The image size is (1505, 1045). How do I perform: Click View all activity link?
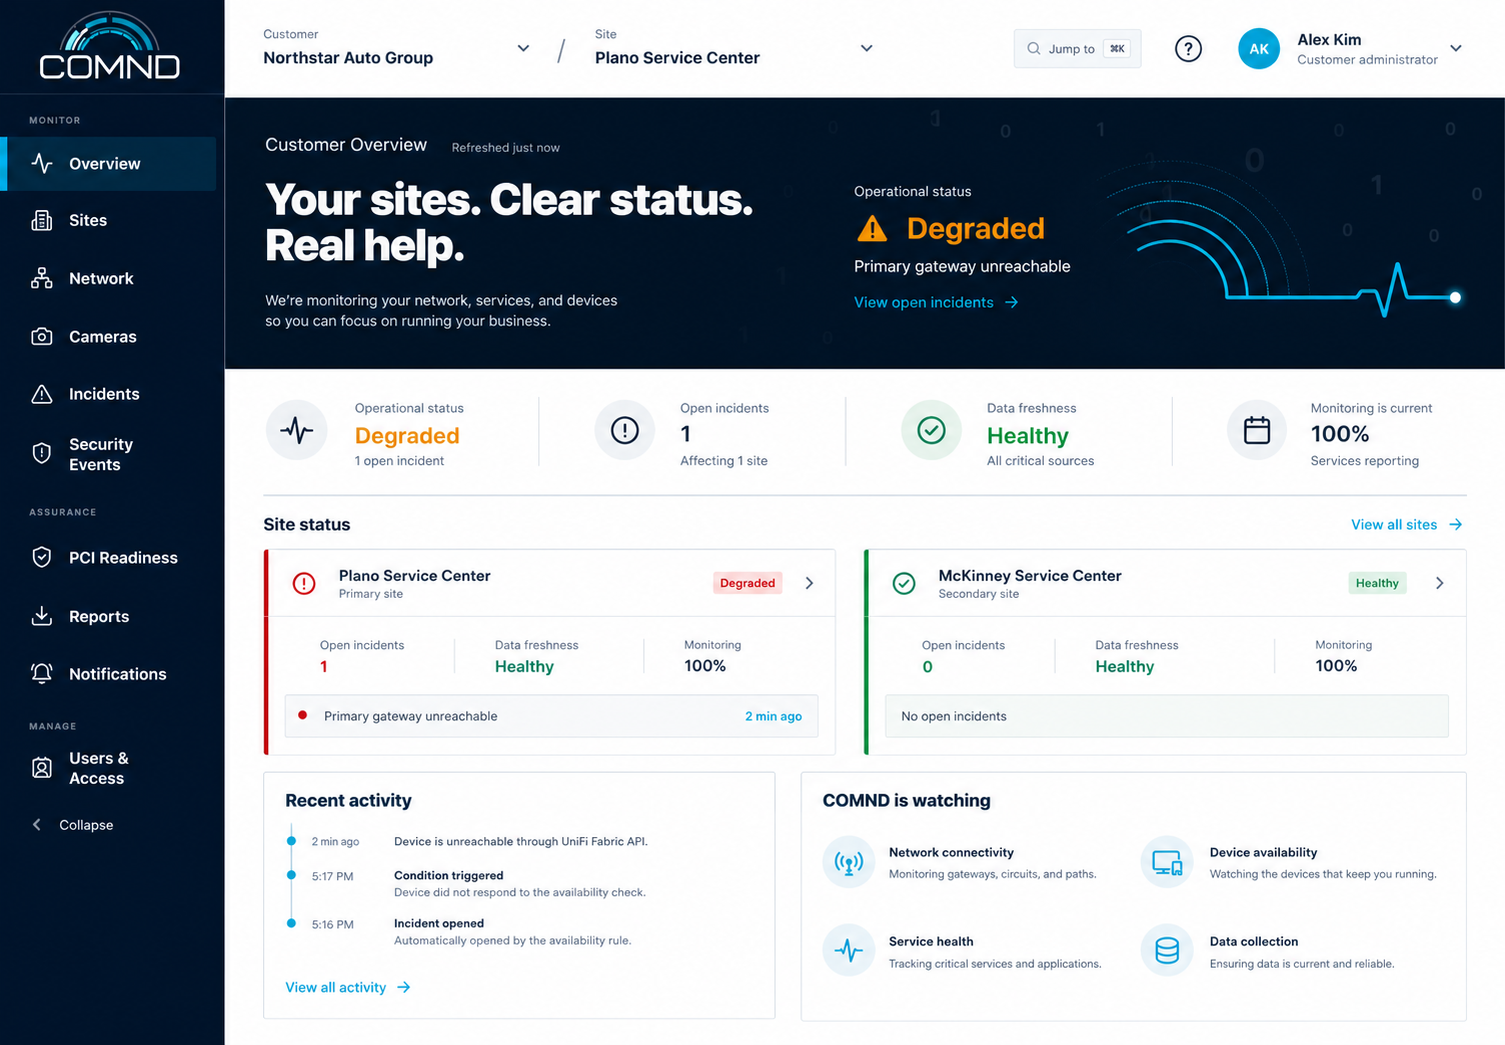pyautogui.click(x=348, y=987)
